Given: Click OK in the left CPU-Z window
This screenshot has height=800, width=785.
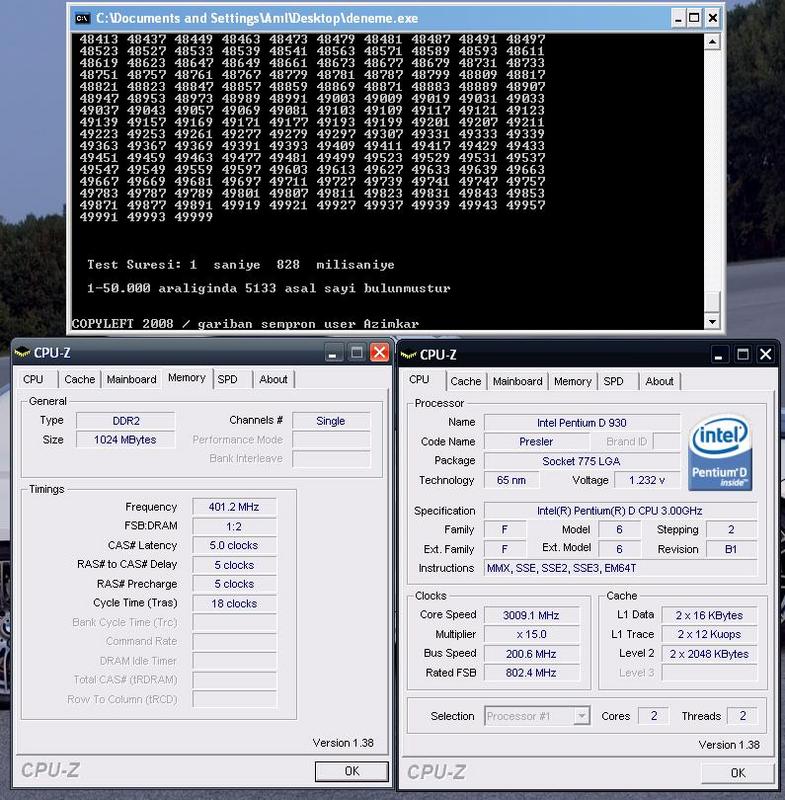Looking at the screenshot, I should tap(351, 771).
